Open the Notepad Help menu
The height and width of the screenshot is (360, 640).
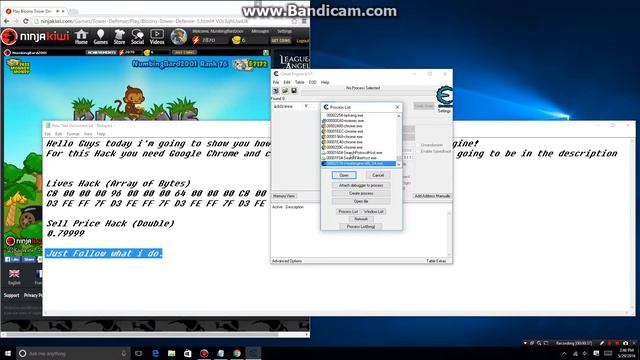coord(101,134)
